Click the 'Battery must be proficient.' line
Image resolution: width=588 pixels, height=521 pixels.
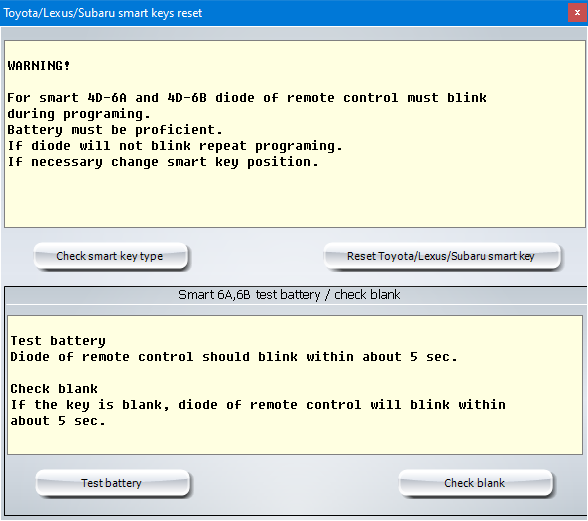click(115, 130)
